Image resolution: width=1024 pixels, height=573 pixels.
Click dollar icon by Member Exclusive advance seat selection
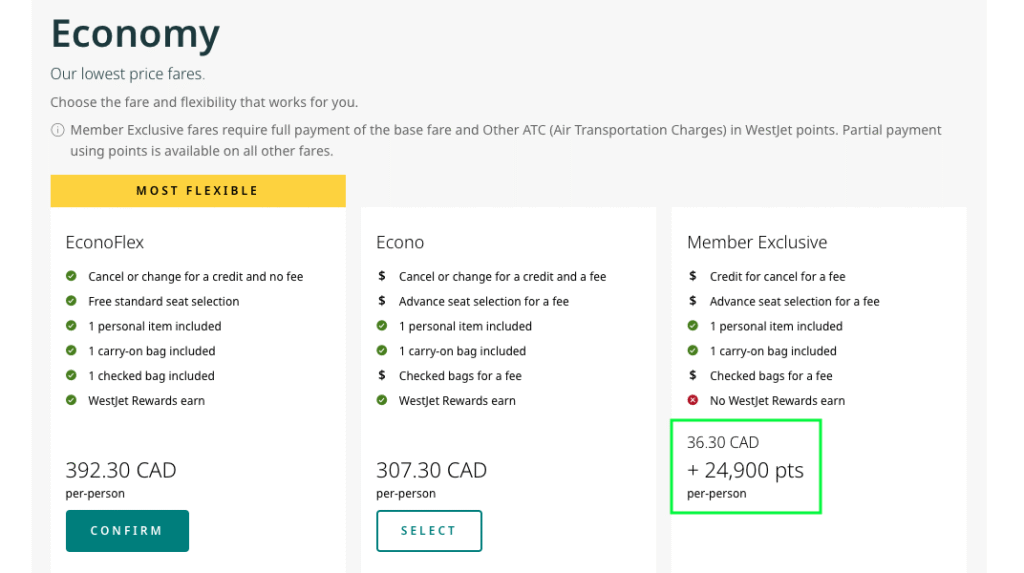(693, 301)
